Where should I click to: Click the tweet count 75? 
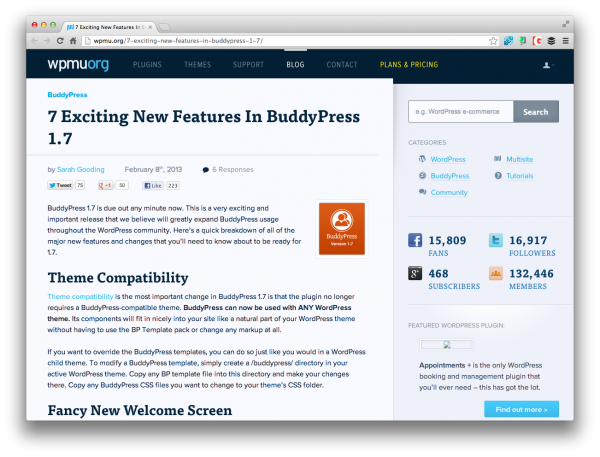click(80, 185)
